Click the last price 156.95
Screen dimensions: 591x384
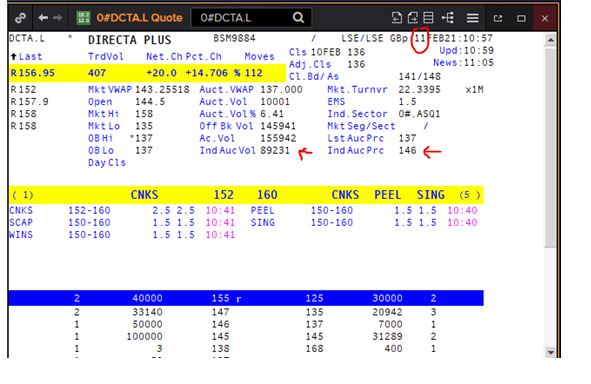pos(37,73)
